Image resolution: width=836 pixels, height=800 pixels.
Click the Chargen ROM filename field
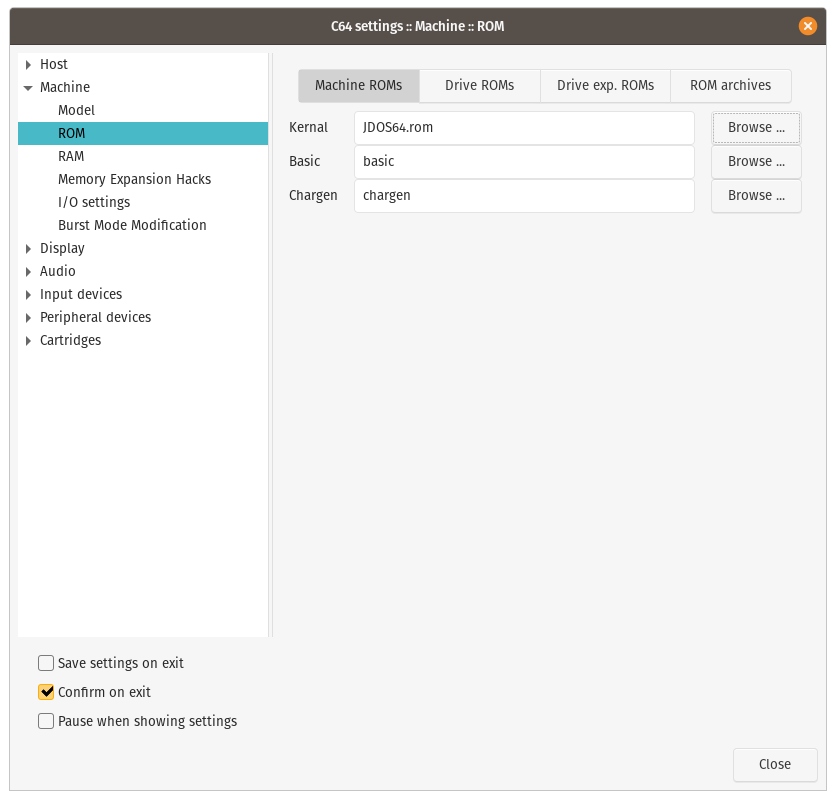[x=524, y=196]
